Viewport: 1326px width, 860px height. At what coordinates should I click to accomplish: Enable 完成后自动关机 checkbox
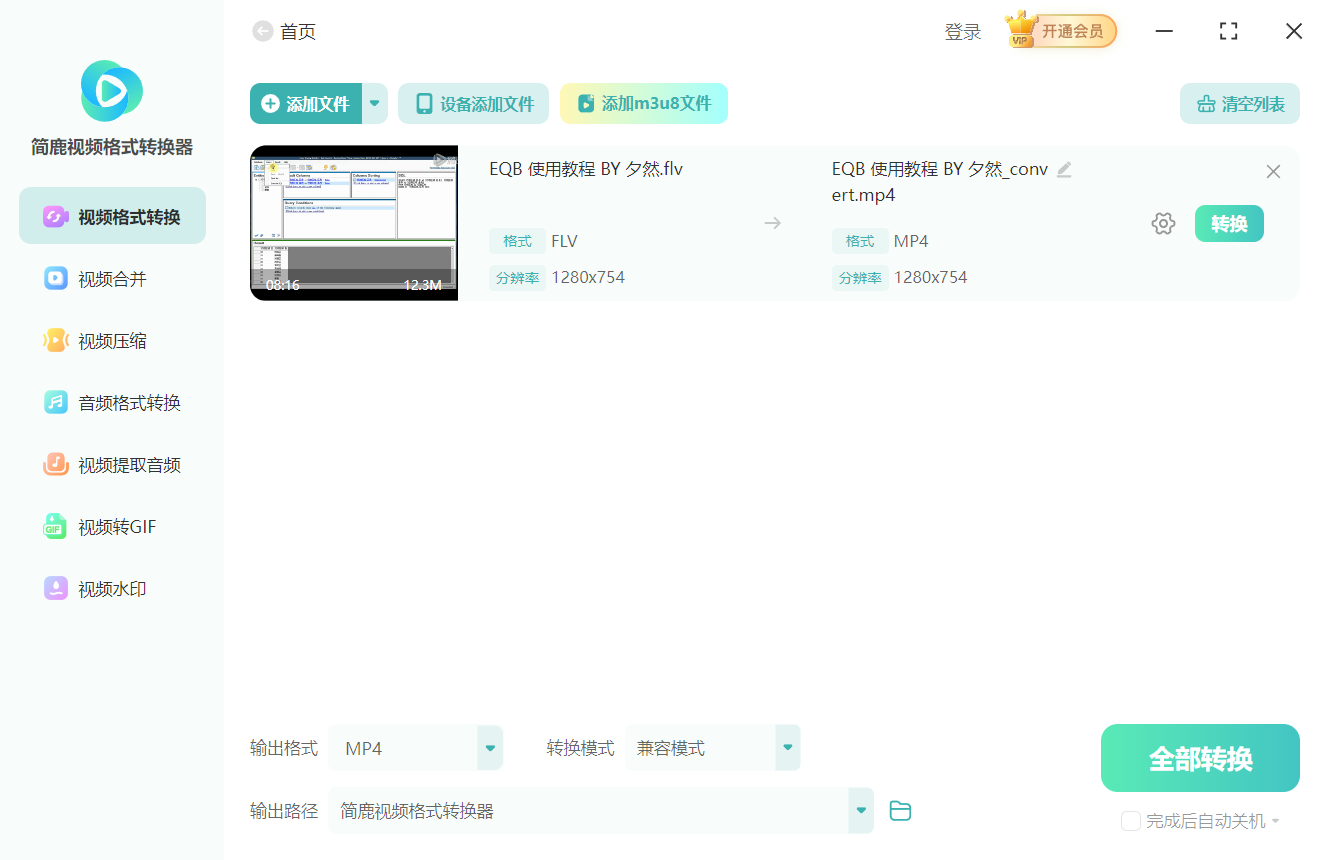(1131, 821)
